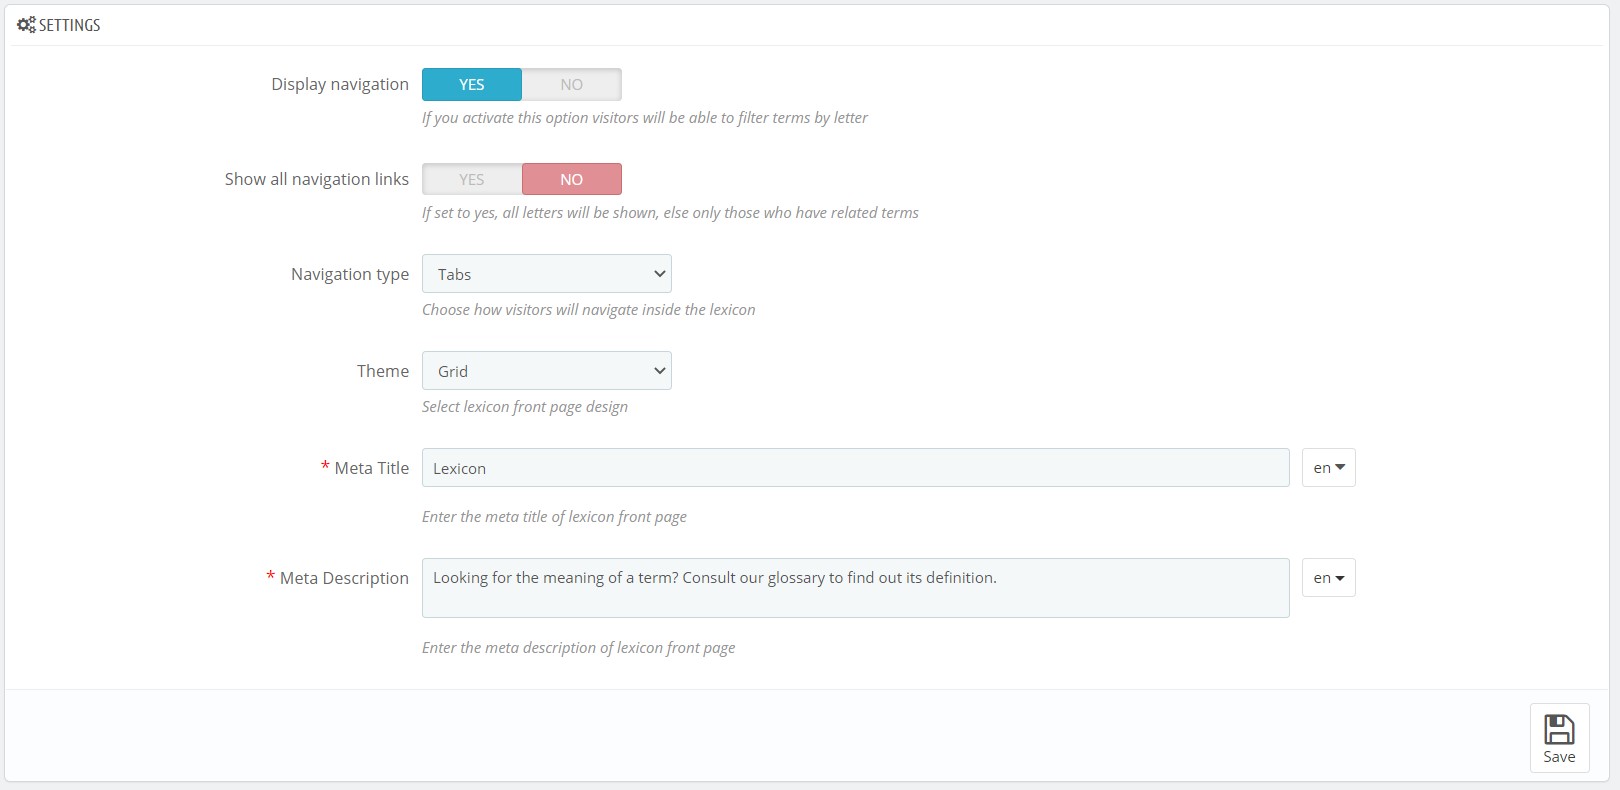This screenshot has height=790, width=1620.
Task: Click the Navigation type label
Action: tap(350, 274)
